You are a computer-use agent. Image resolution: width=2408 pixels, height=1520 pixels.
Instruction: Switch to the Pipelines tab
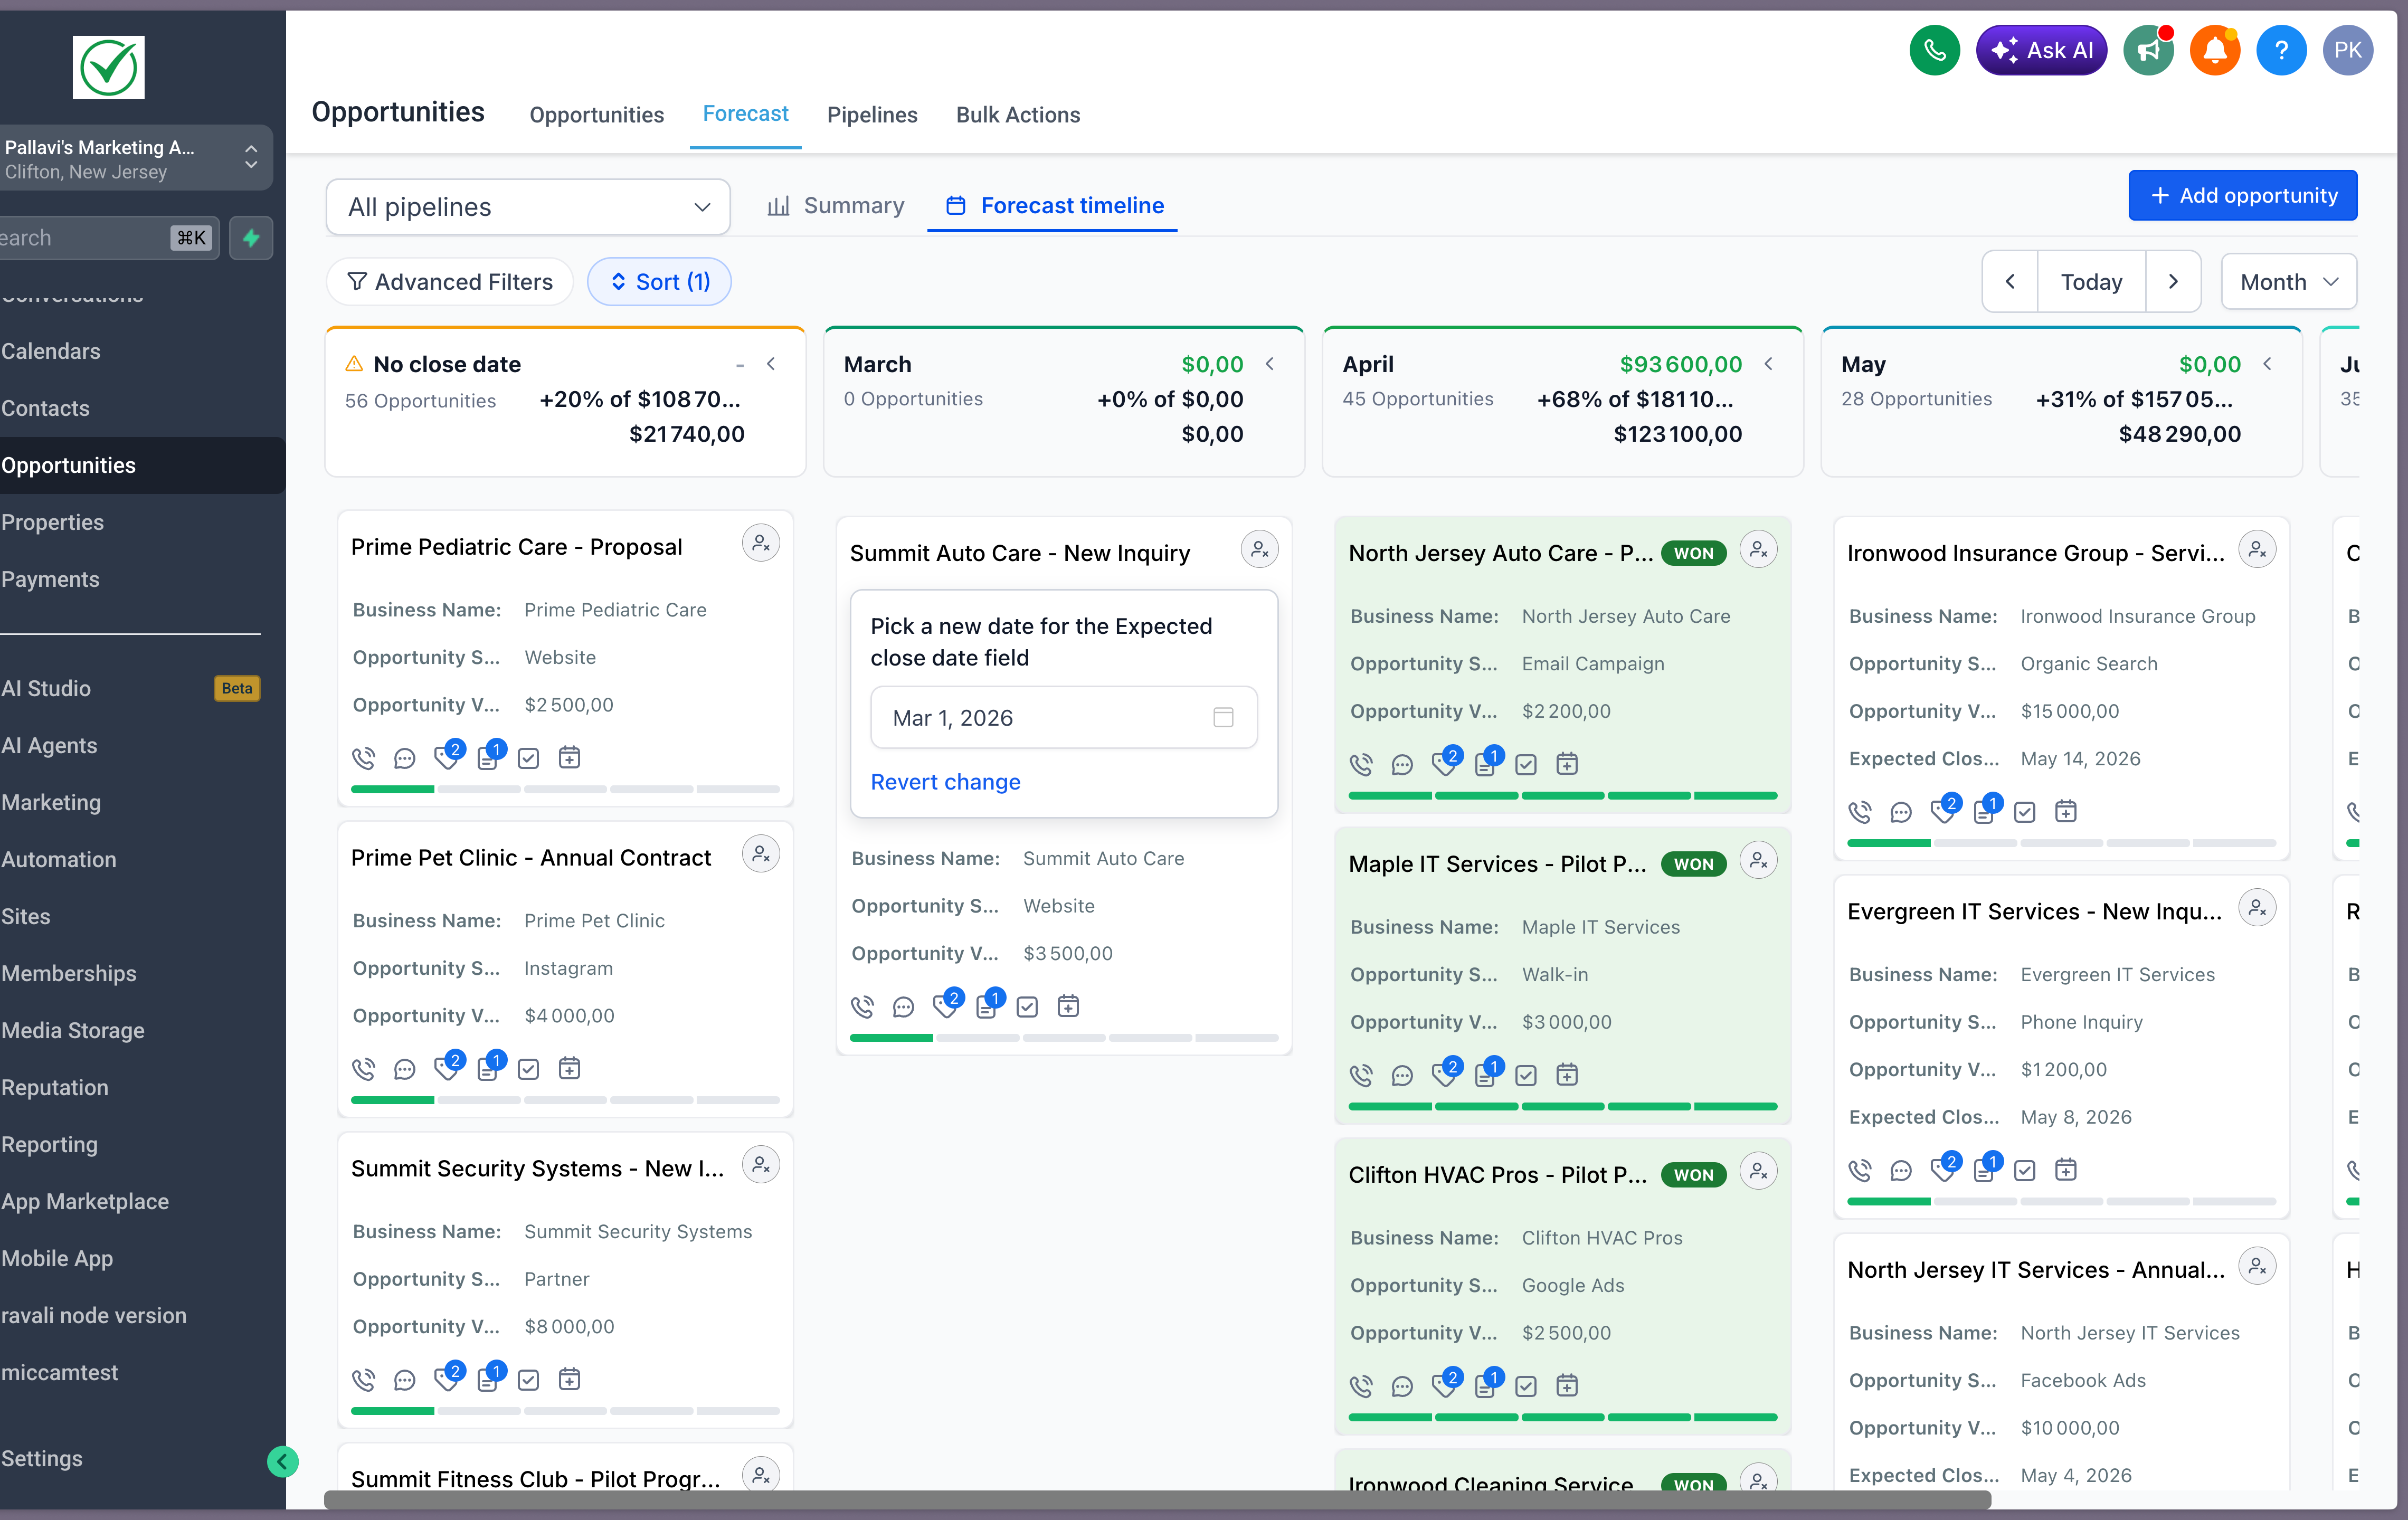point(871,115)
